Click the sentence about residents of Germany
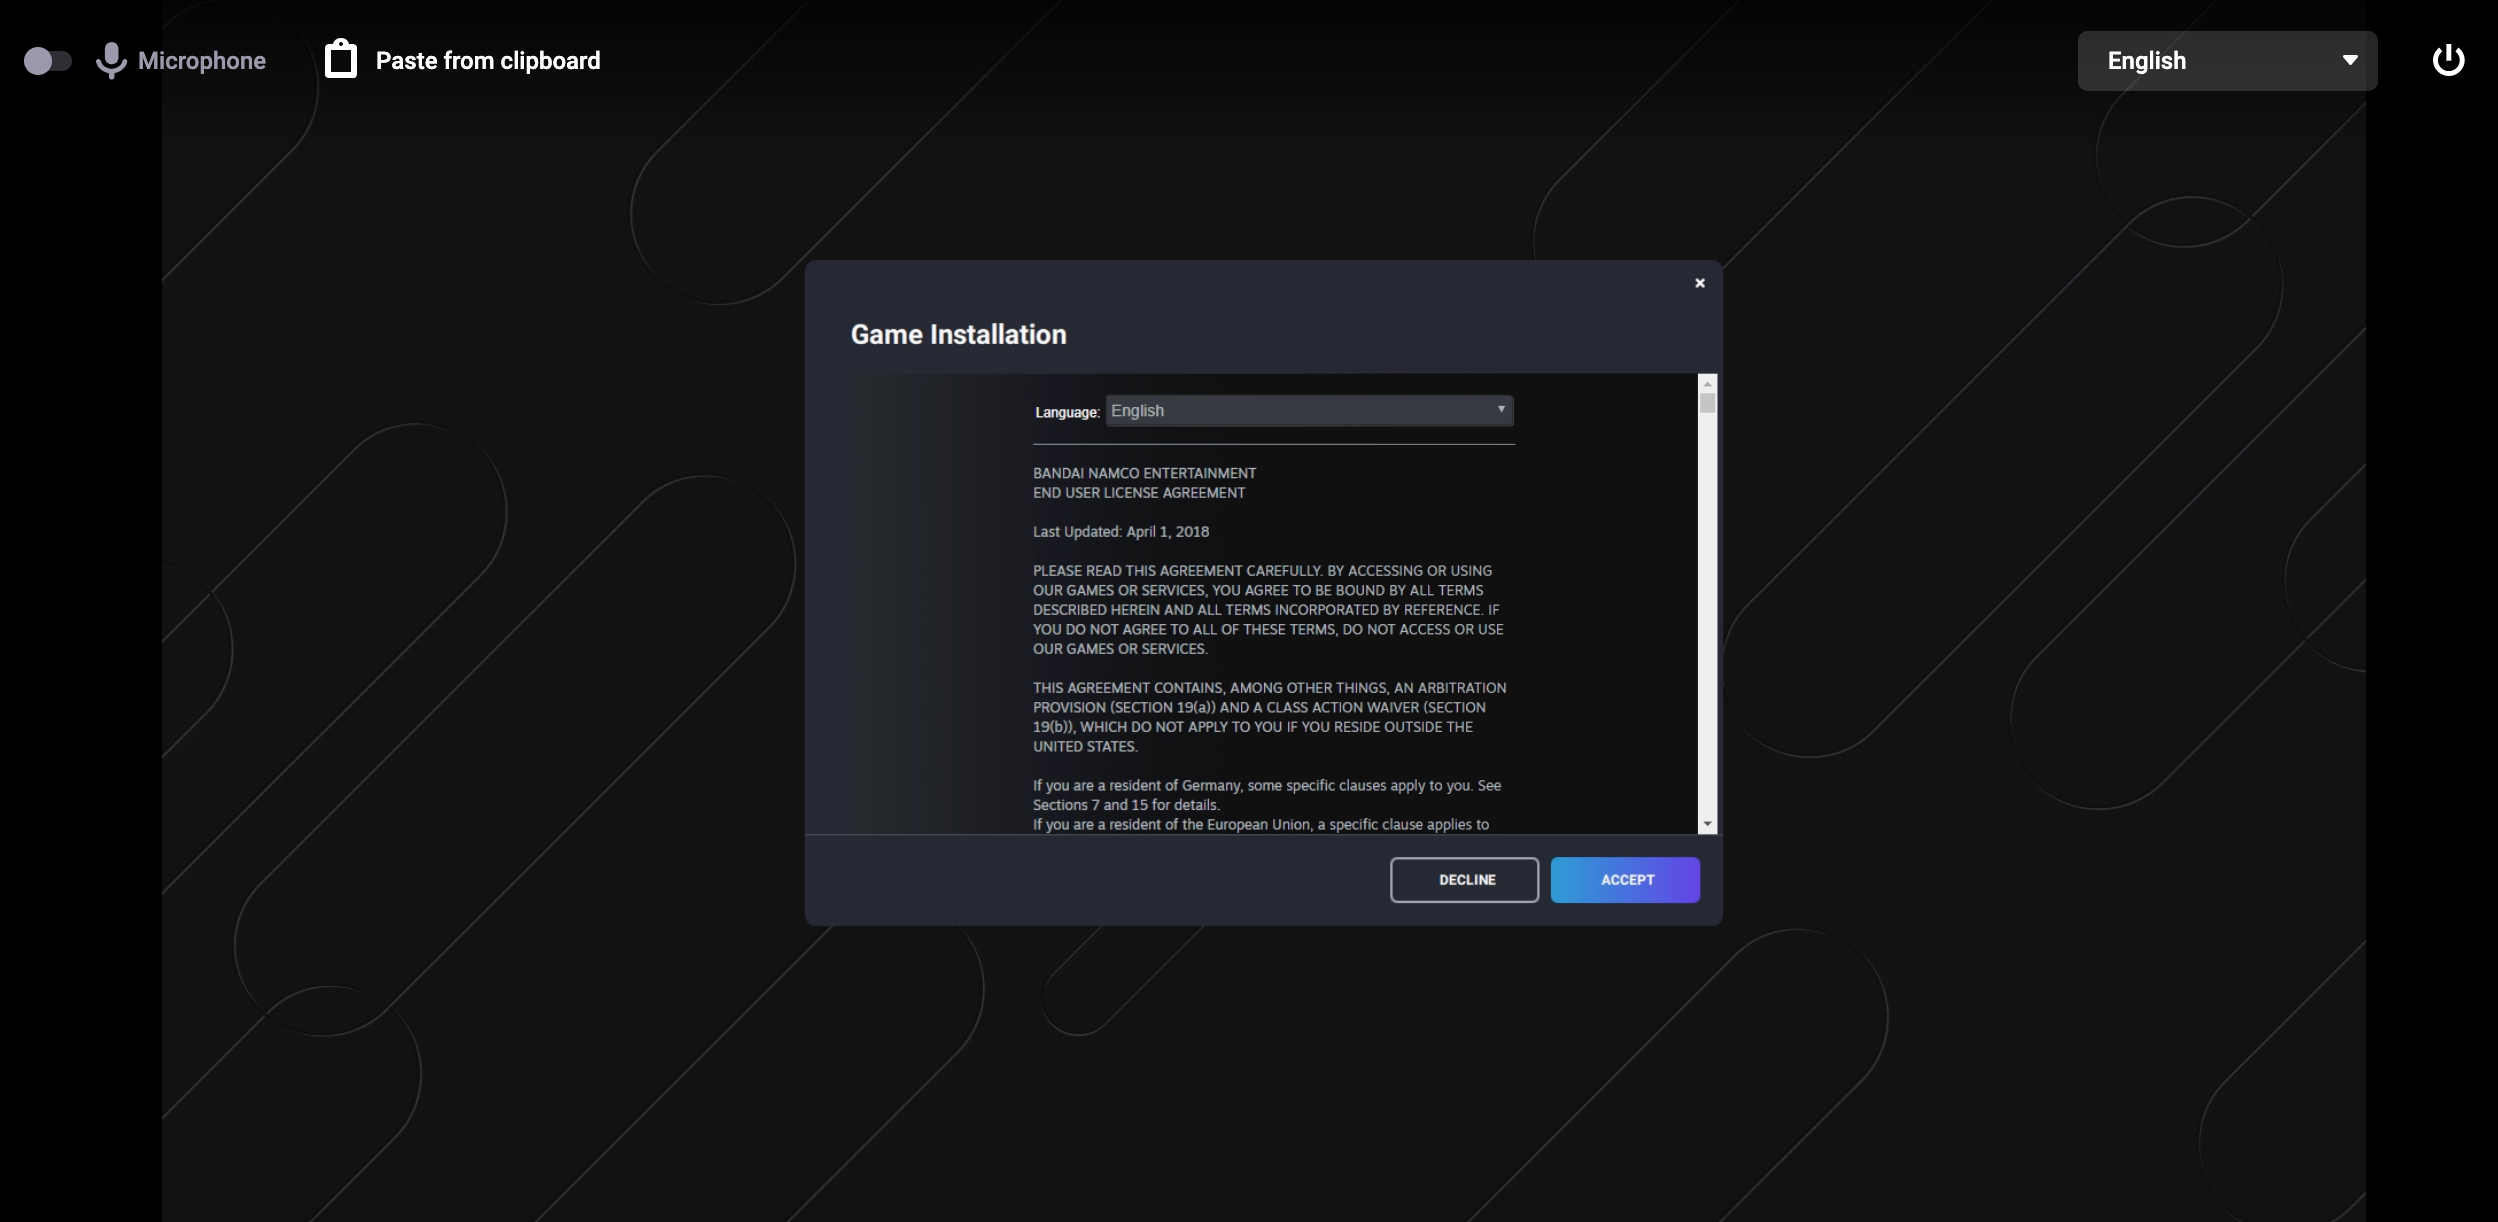 tap(1267, 795)
